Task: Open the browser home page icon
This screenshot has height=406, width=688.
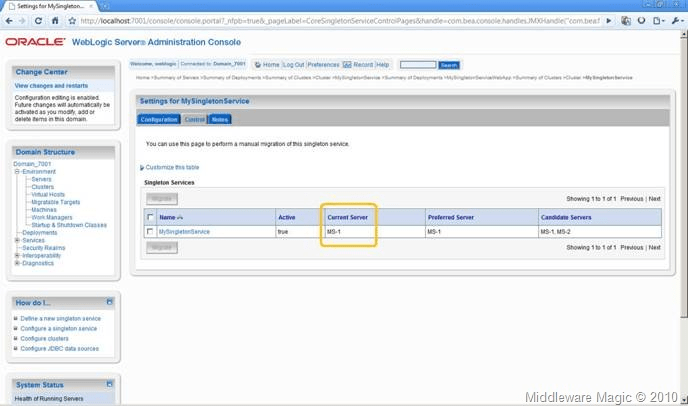Action: (x=55, y=21)
